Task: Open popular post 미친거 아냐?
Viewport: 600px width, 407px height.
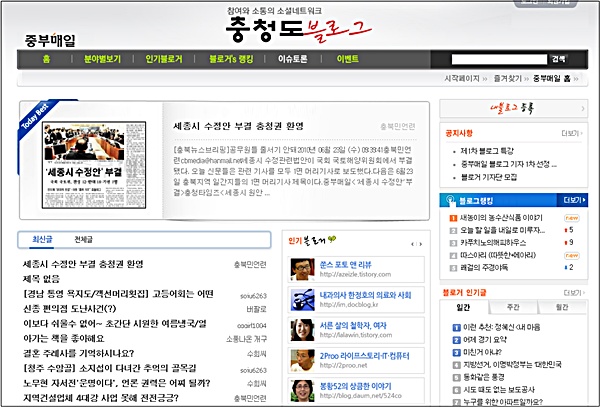Action: (x=482, y=352)
